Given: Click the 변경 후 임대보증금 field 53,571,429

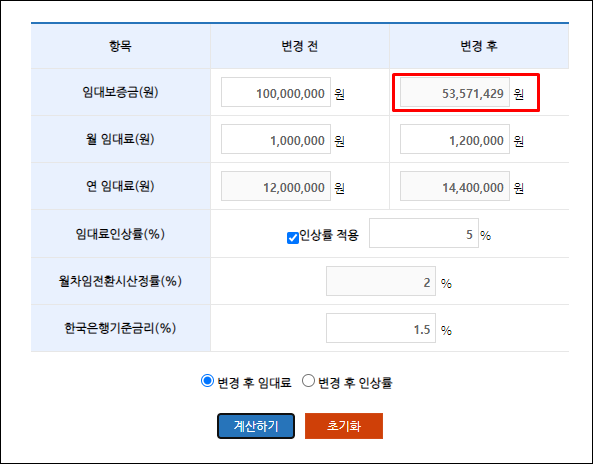Looking at the screenshot, I should pos(455,92).
